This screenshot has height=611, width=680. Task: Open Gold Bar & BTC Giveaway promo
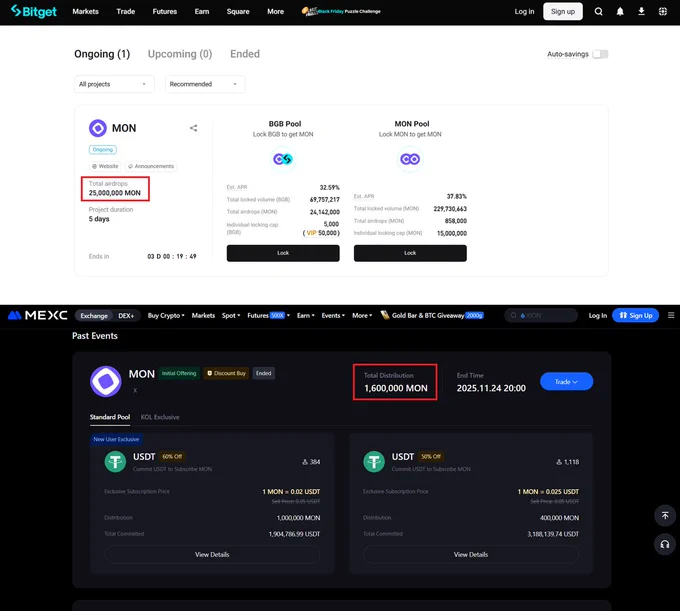(x=432, y=315)
